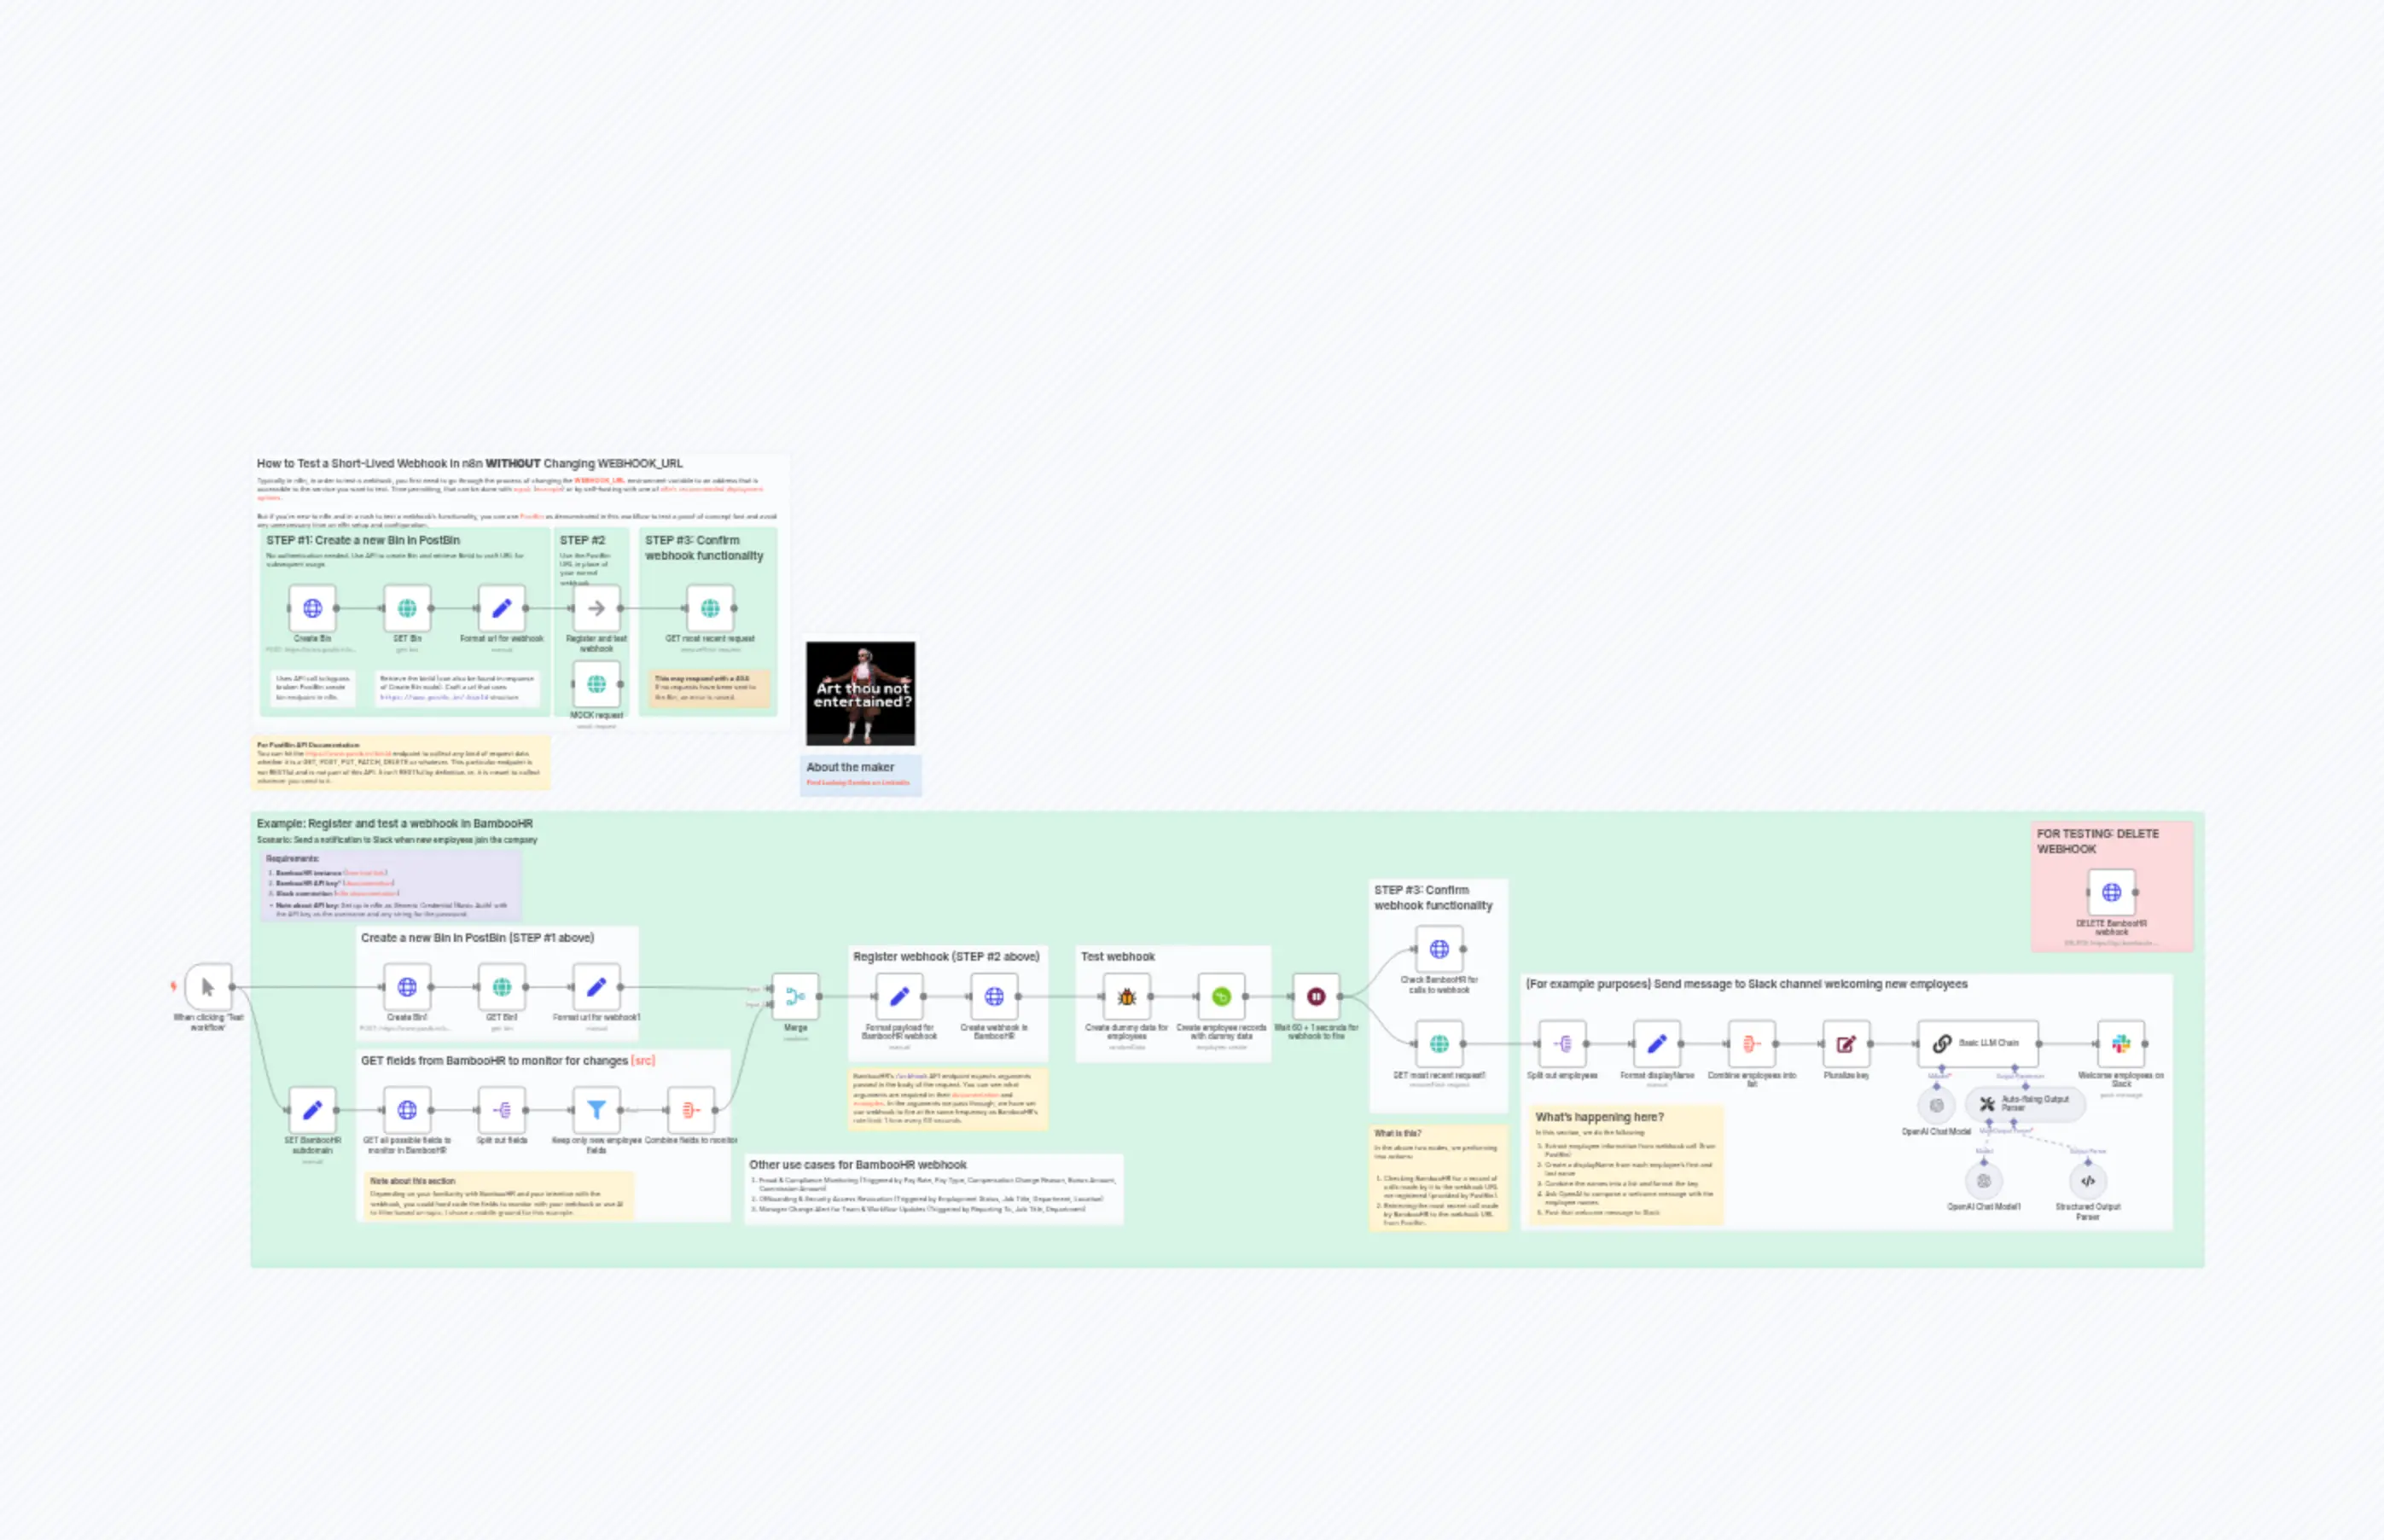Select the 'Split out employees' node
The image size is (2384, 1540).
click(x=1562, y=1044)
